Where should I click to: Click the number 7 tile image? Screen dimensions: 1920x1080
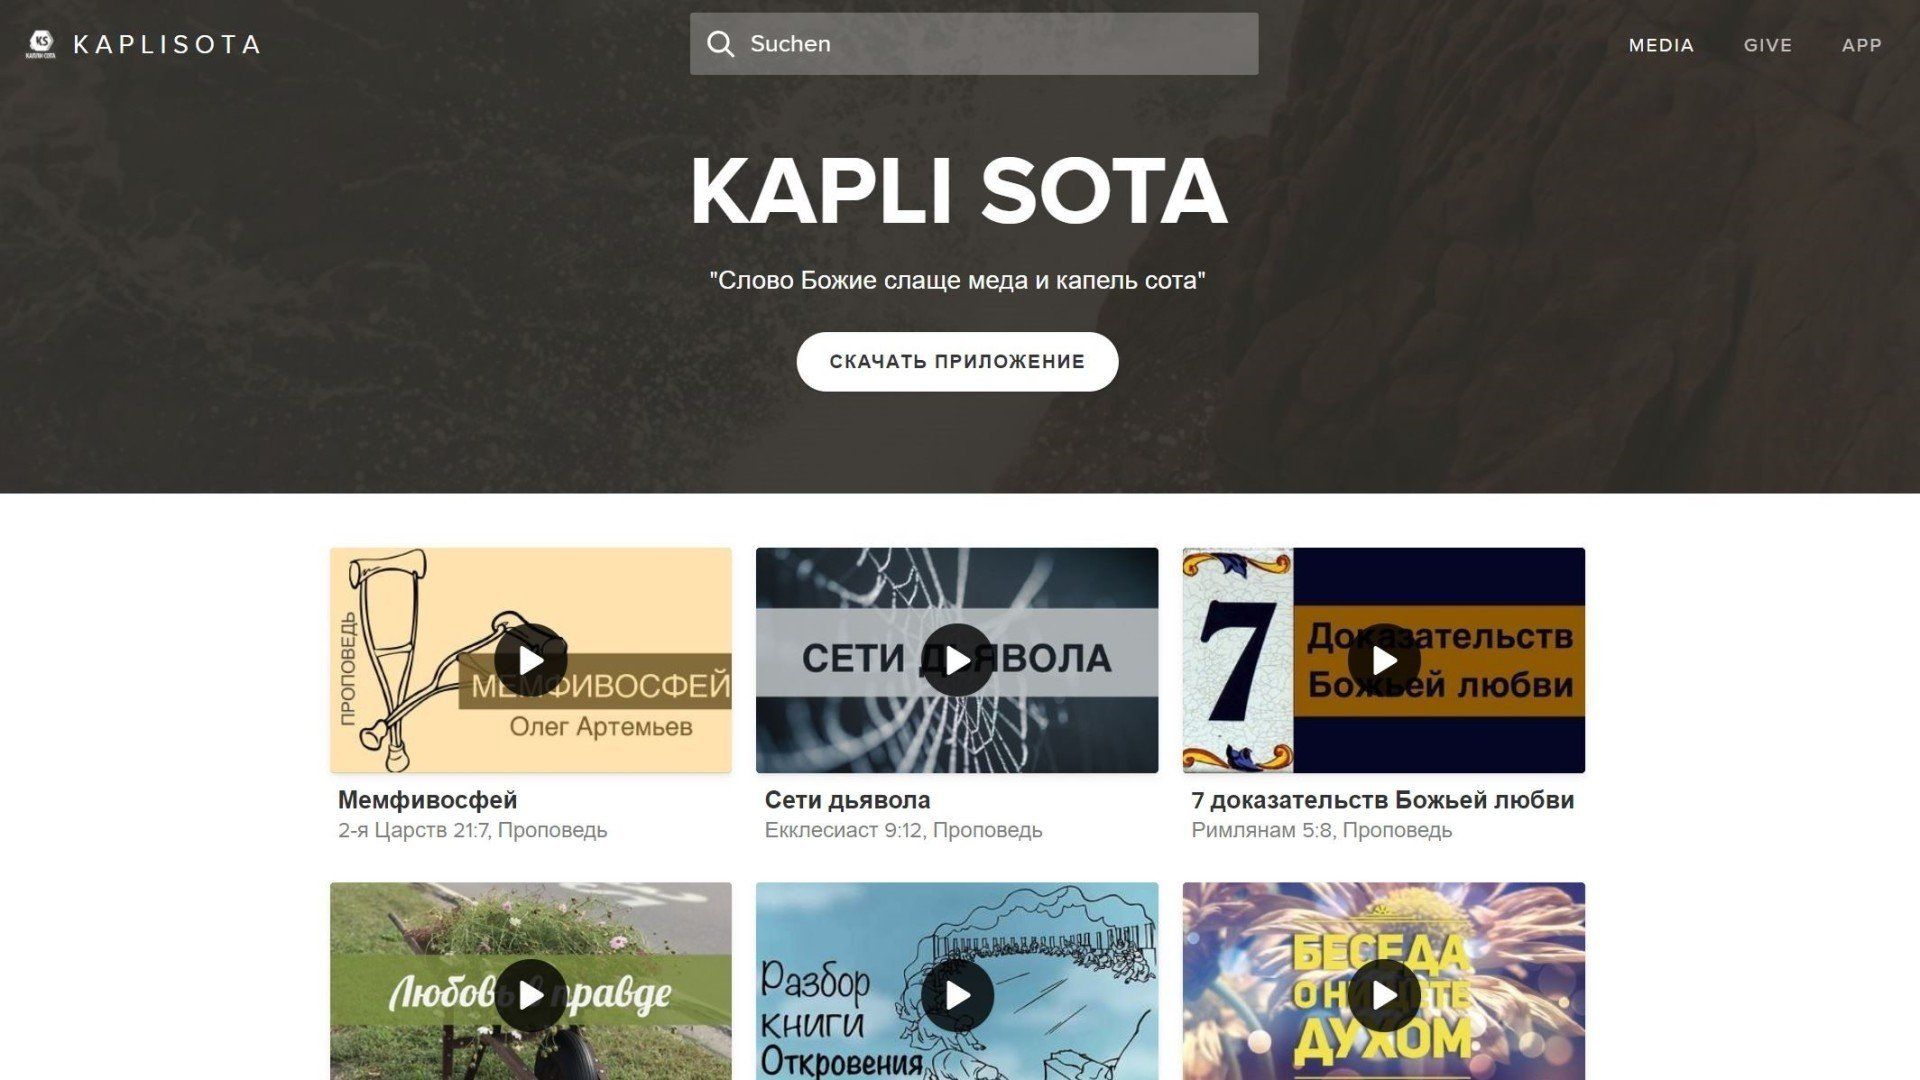pyautogui.click(x=1238, y=660)
